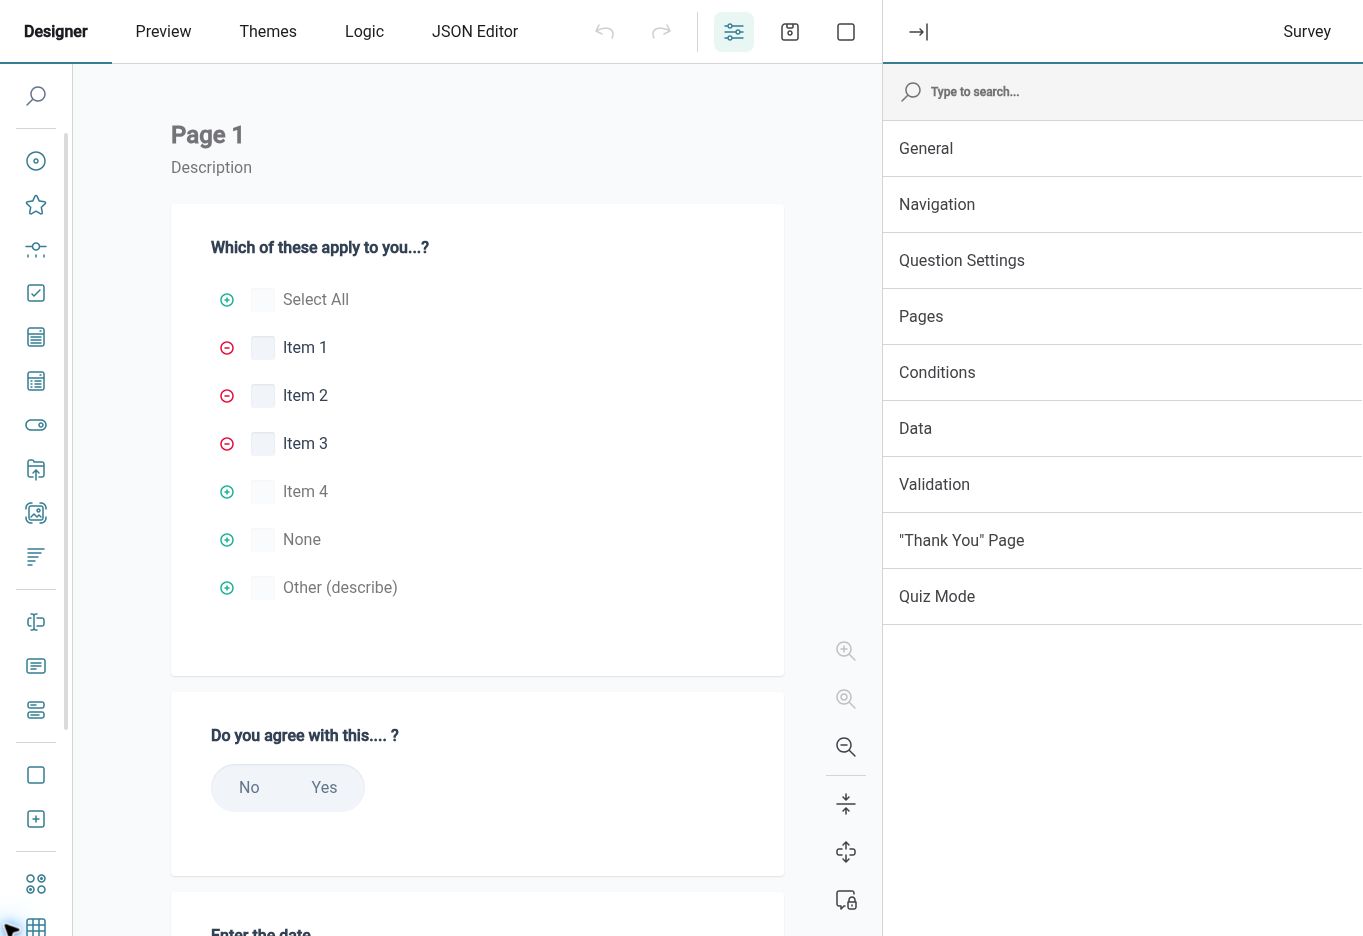The image size is (1363, 936).
Task: Add a Rating Scale (star) question
Action: point(36,205)
